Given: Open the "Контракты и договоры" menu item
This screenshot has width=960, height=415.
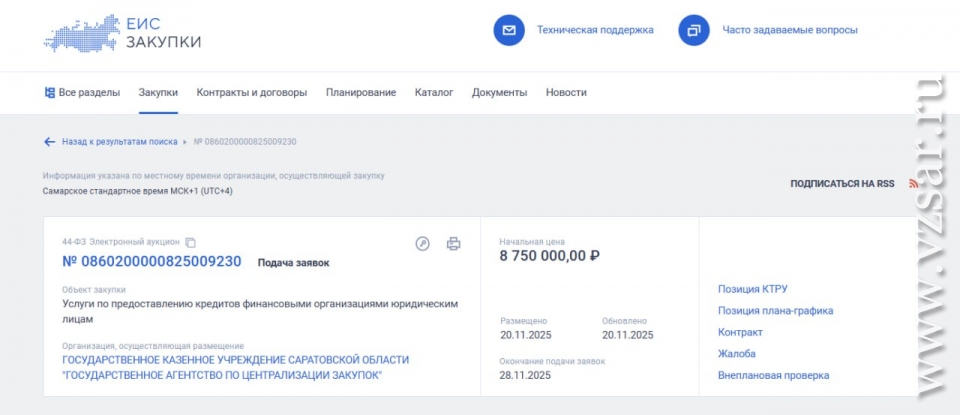Looking at the screenshot, I should tap(252, 93).
